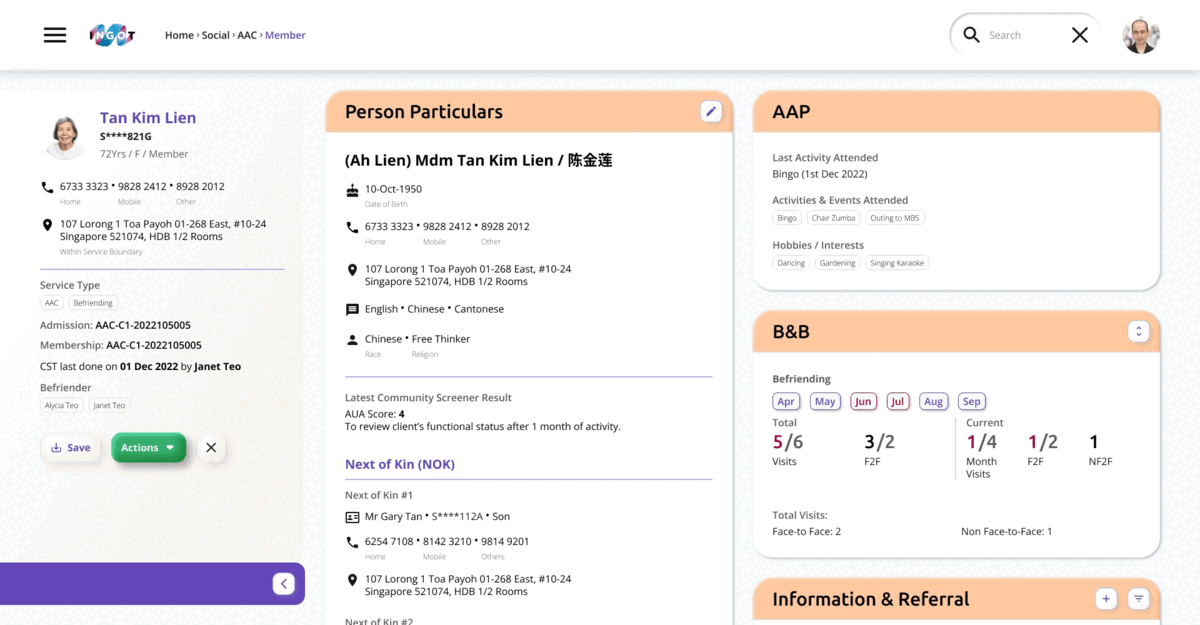Select the Member breadcrumb
This screenshot has width=1200, height=625.
click(285, 35)
